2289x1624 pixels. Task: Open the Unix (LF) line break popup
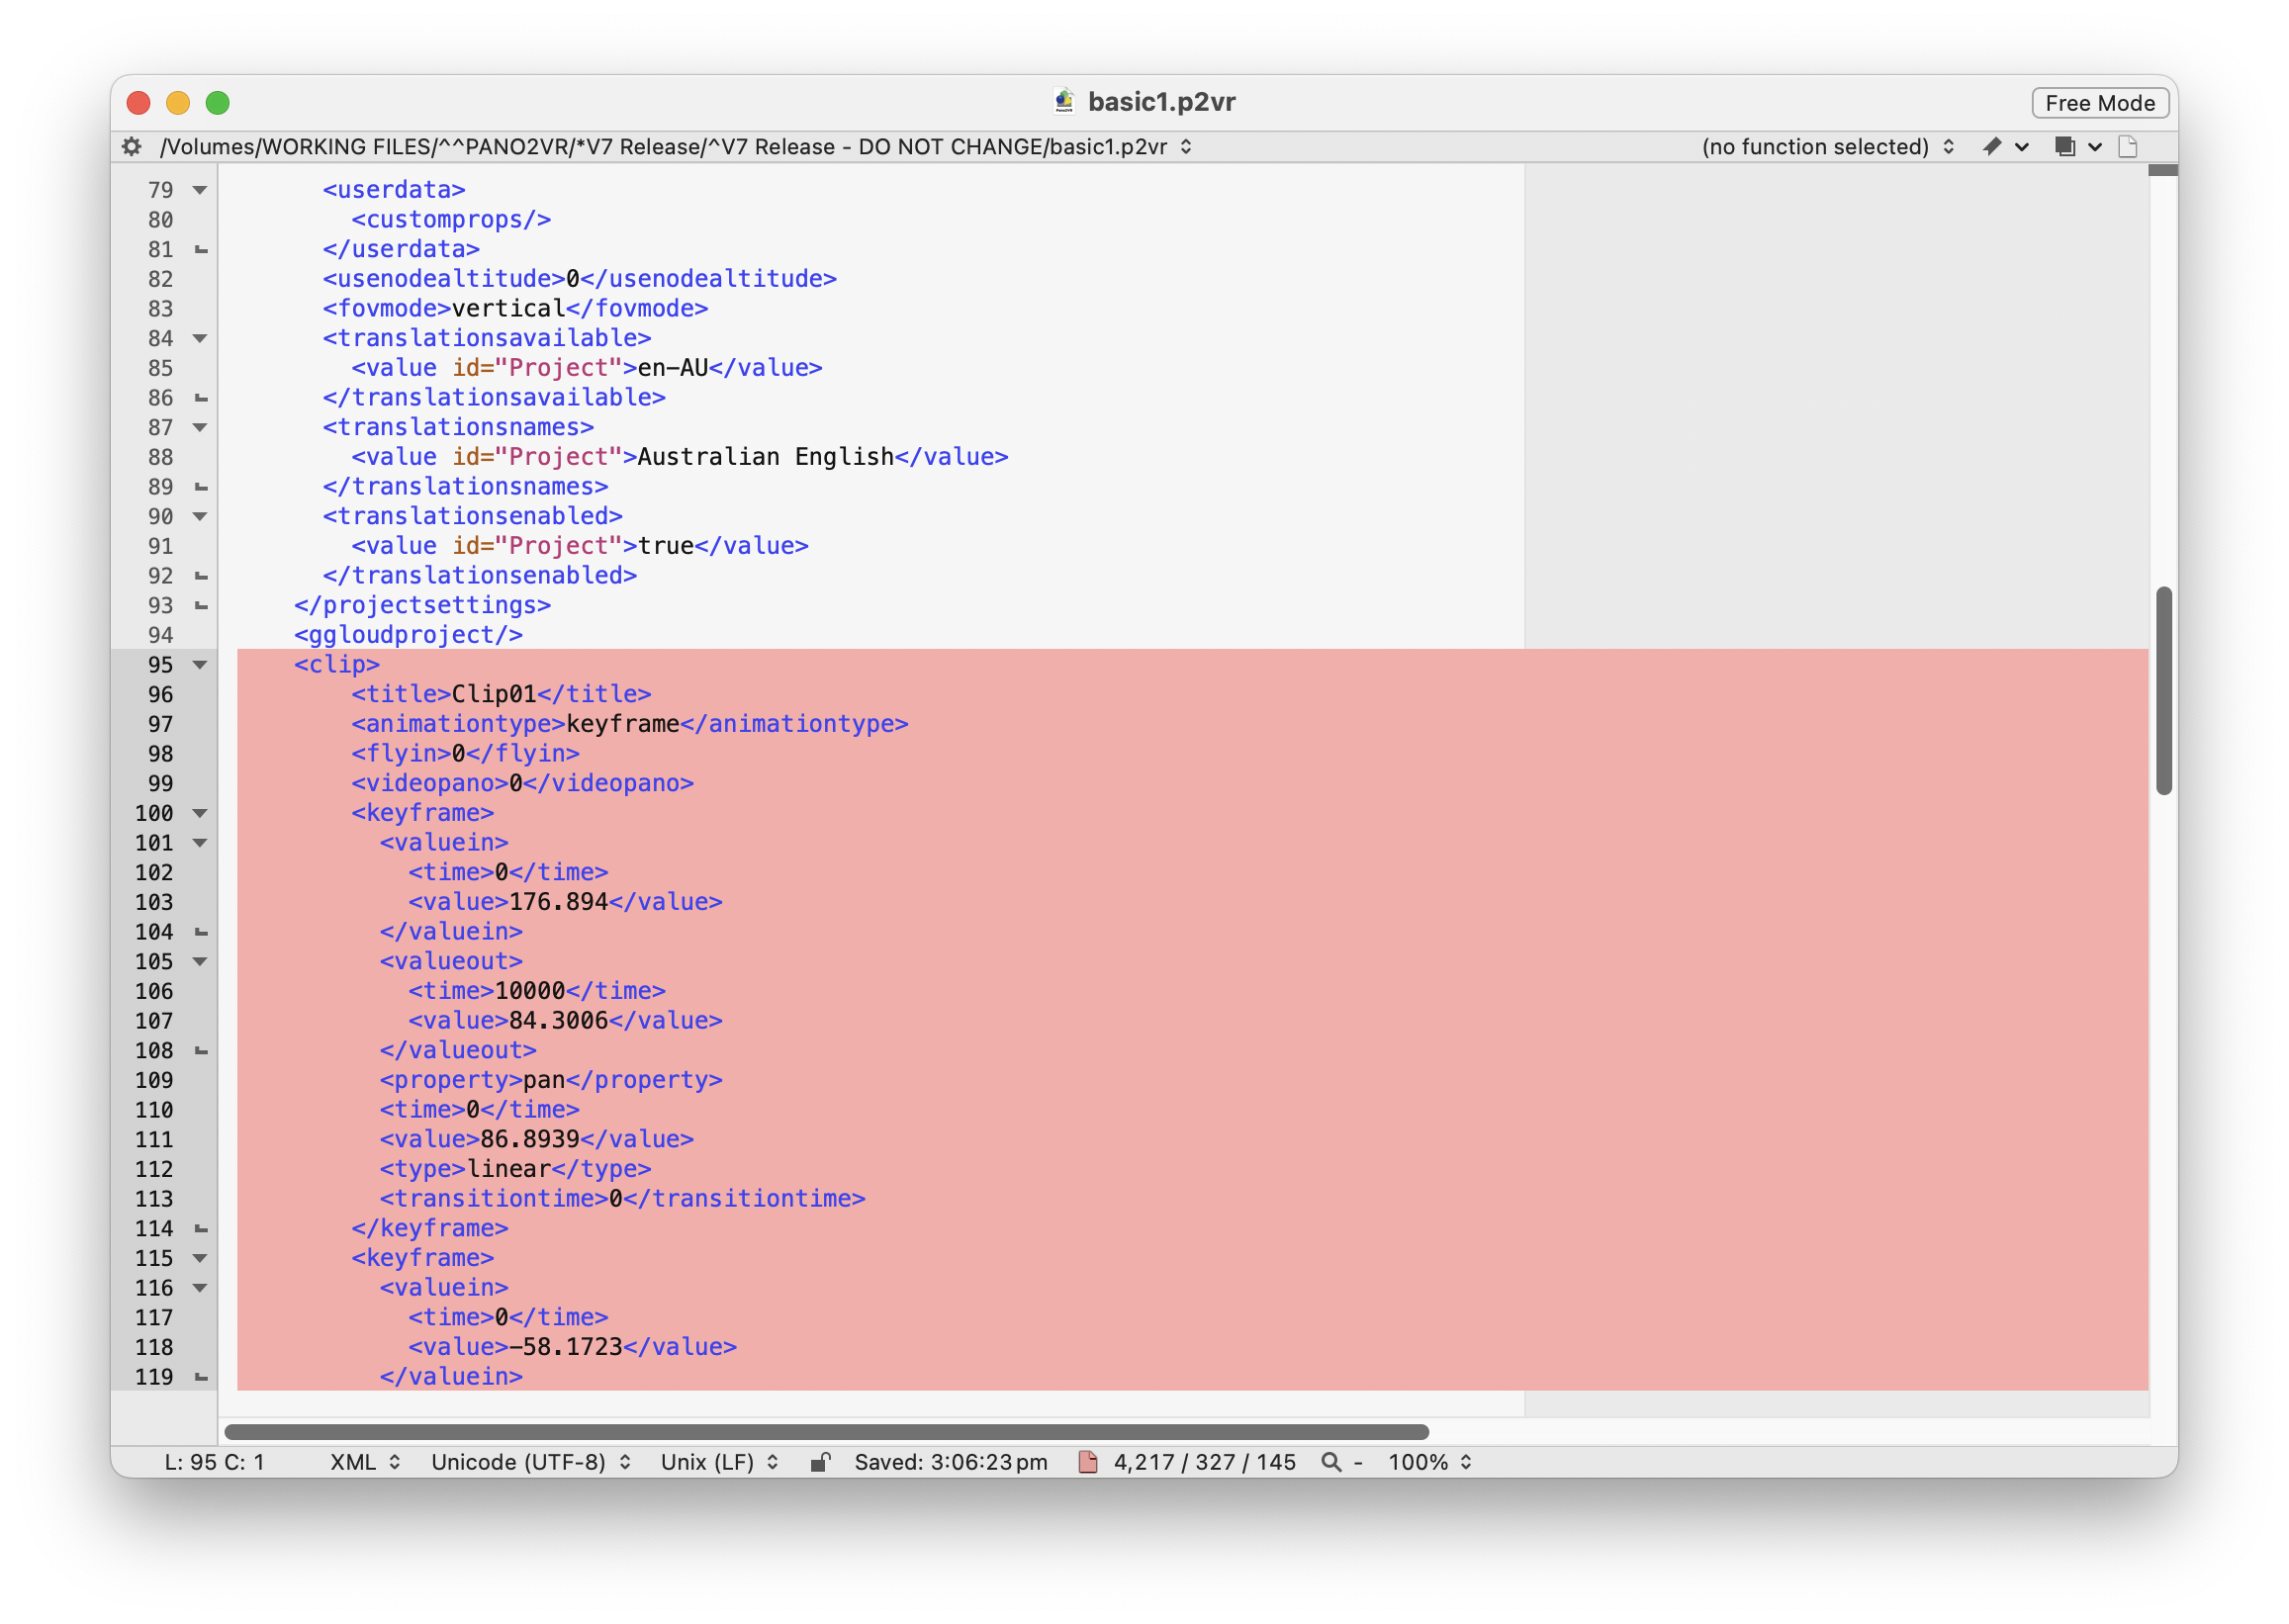click(x=719, y=1463)
